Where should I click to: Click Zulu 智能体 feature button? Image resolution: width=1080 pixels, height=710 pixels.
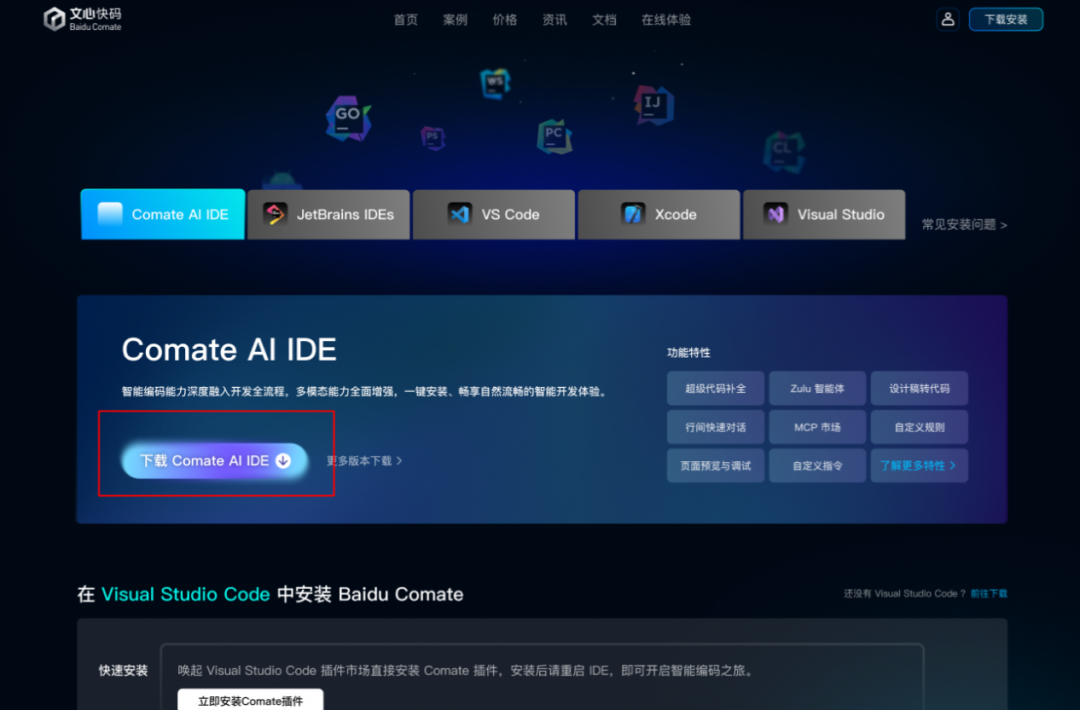(817, 388)
